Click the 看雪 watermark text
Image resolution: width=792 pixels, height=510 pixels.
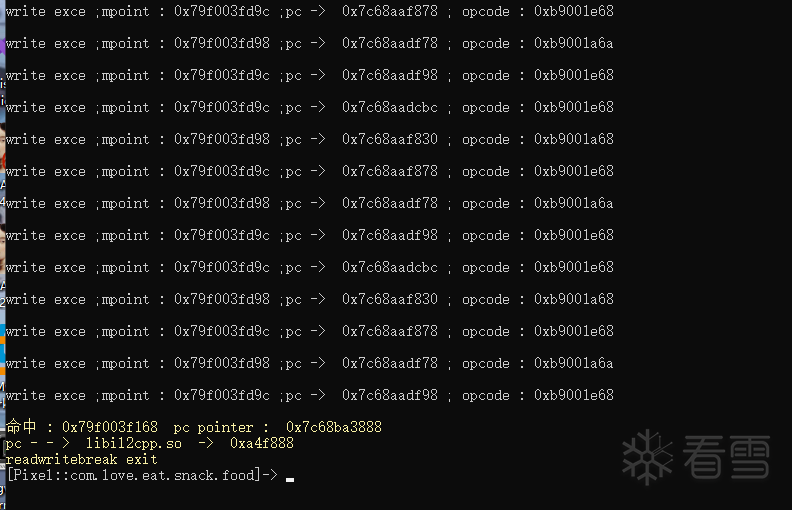tap(726, 457)
